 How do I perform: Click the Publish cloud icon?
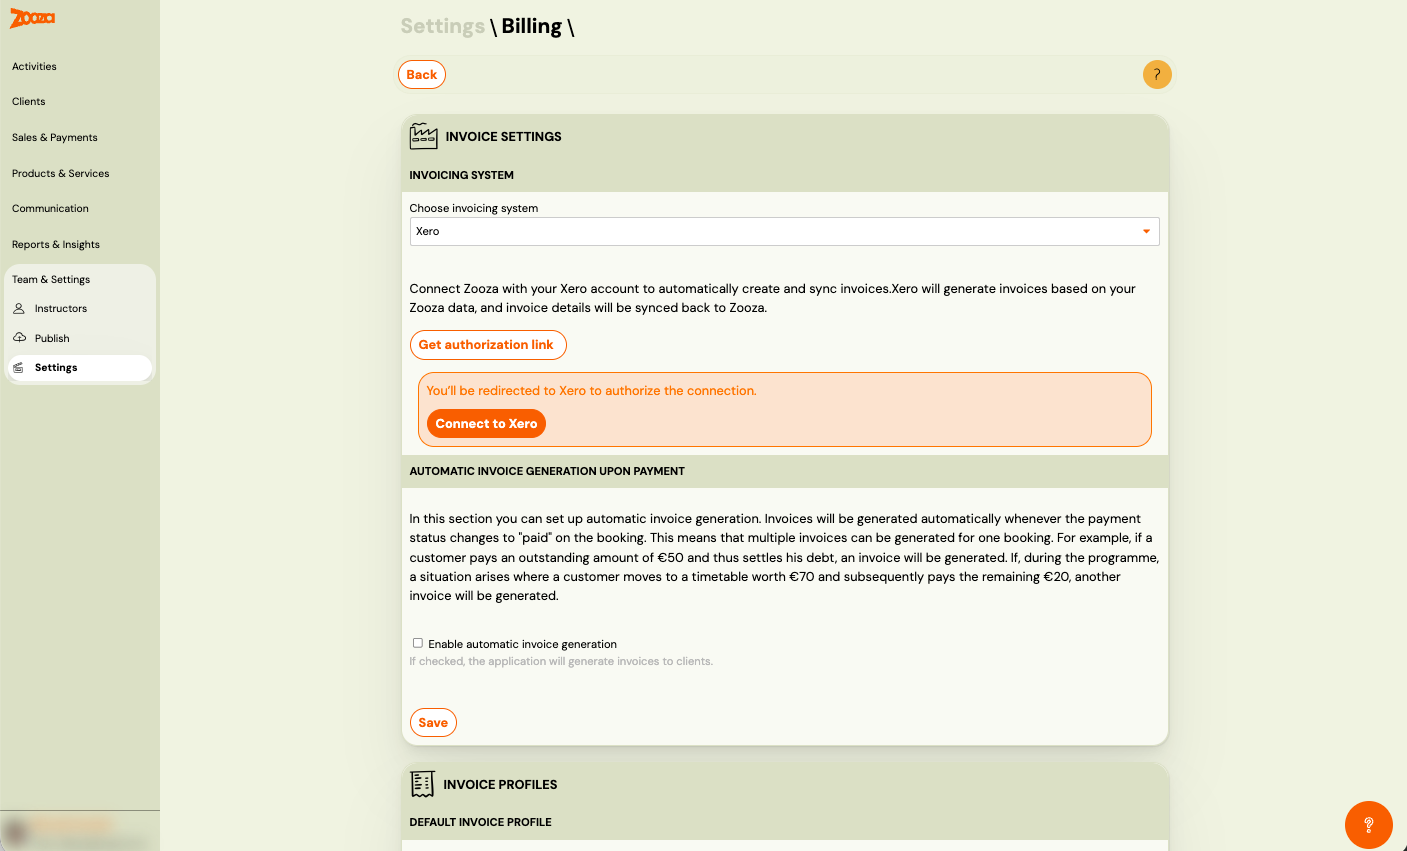(19, 338)
